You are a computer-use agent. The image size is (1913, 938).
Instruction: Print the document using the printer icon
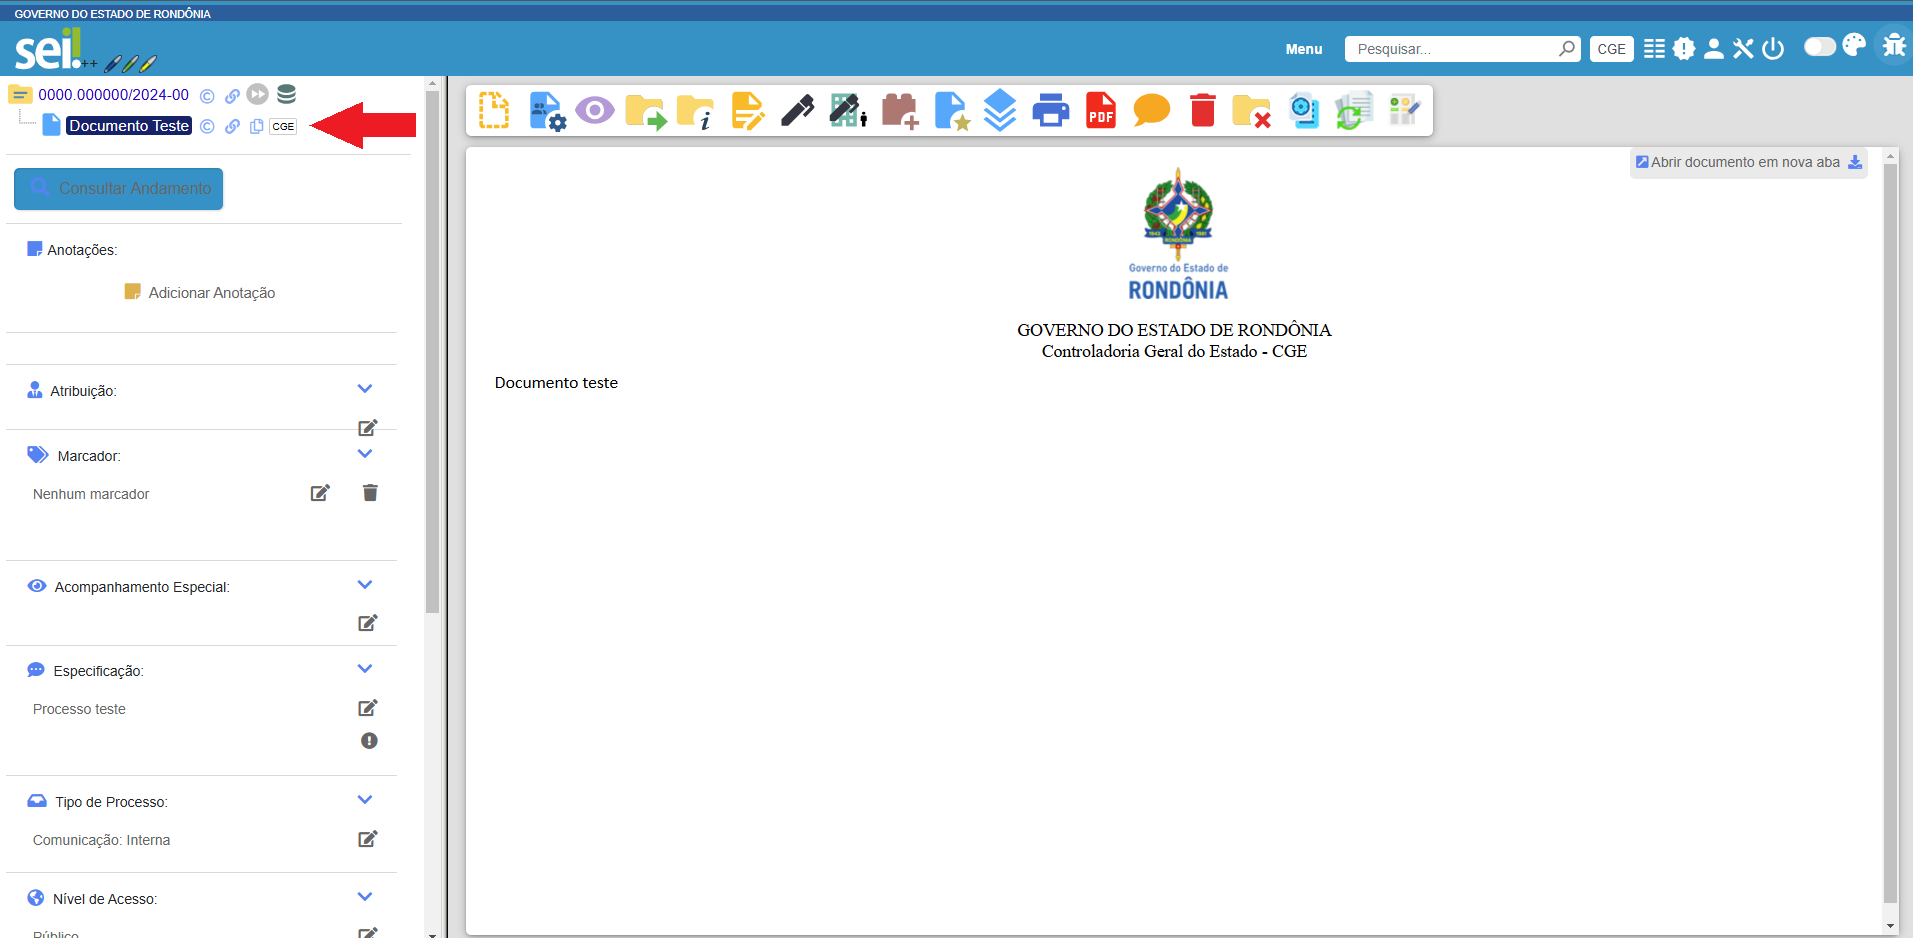coord(1051,110)
